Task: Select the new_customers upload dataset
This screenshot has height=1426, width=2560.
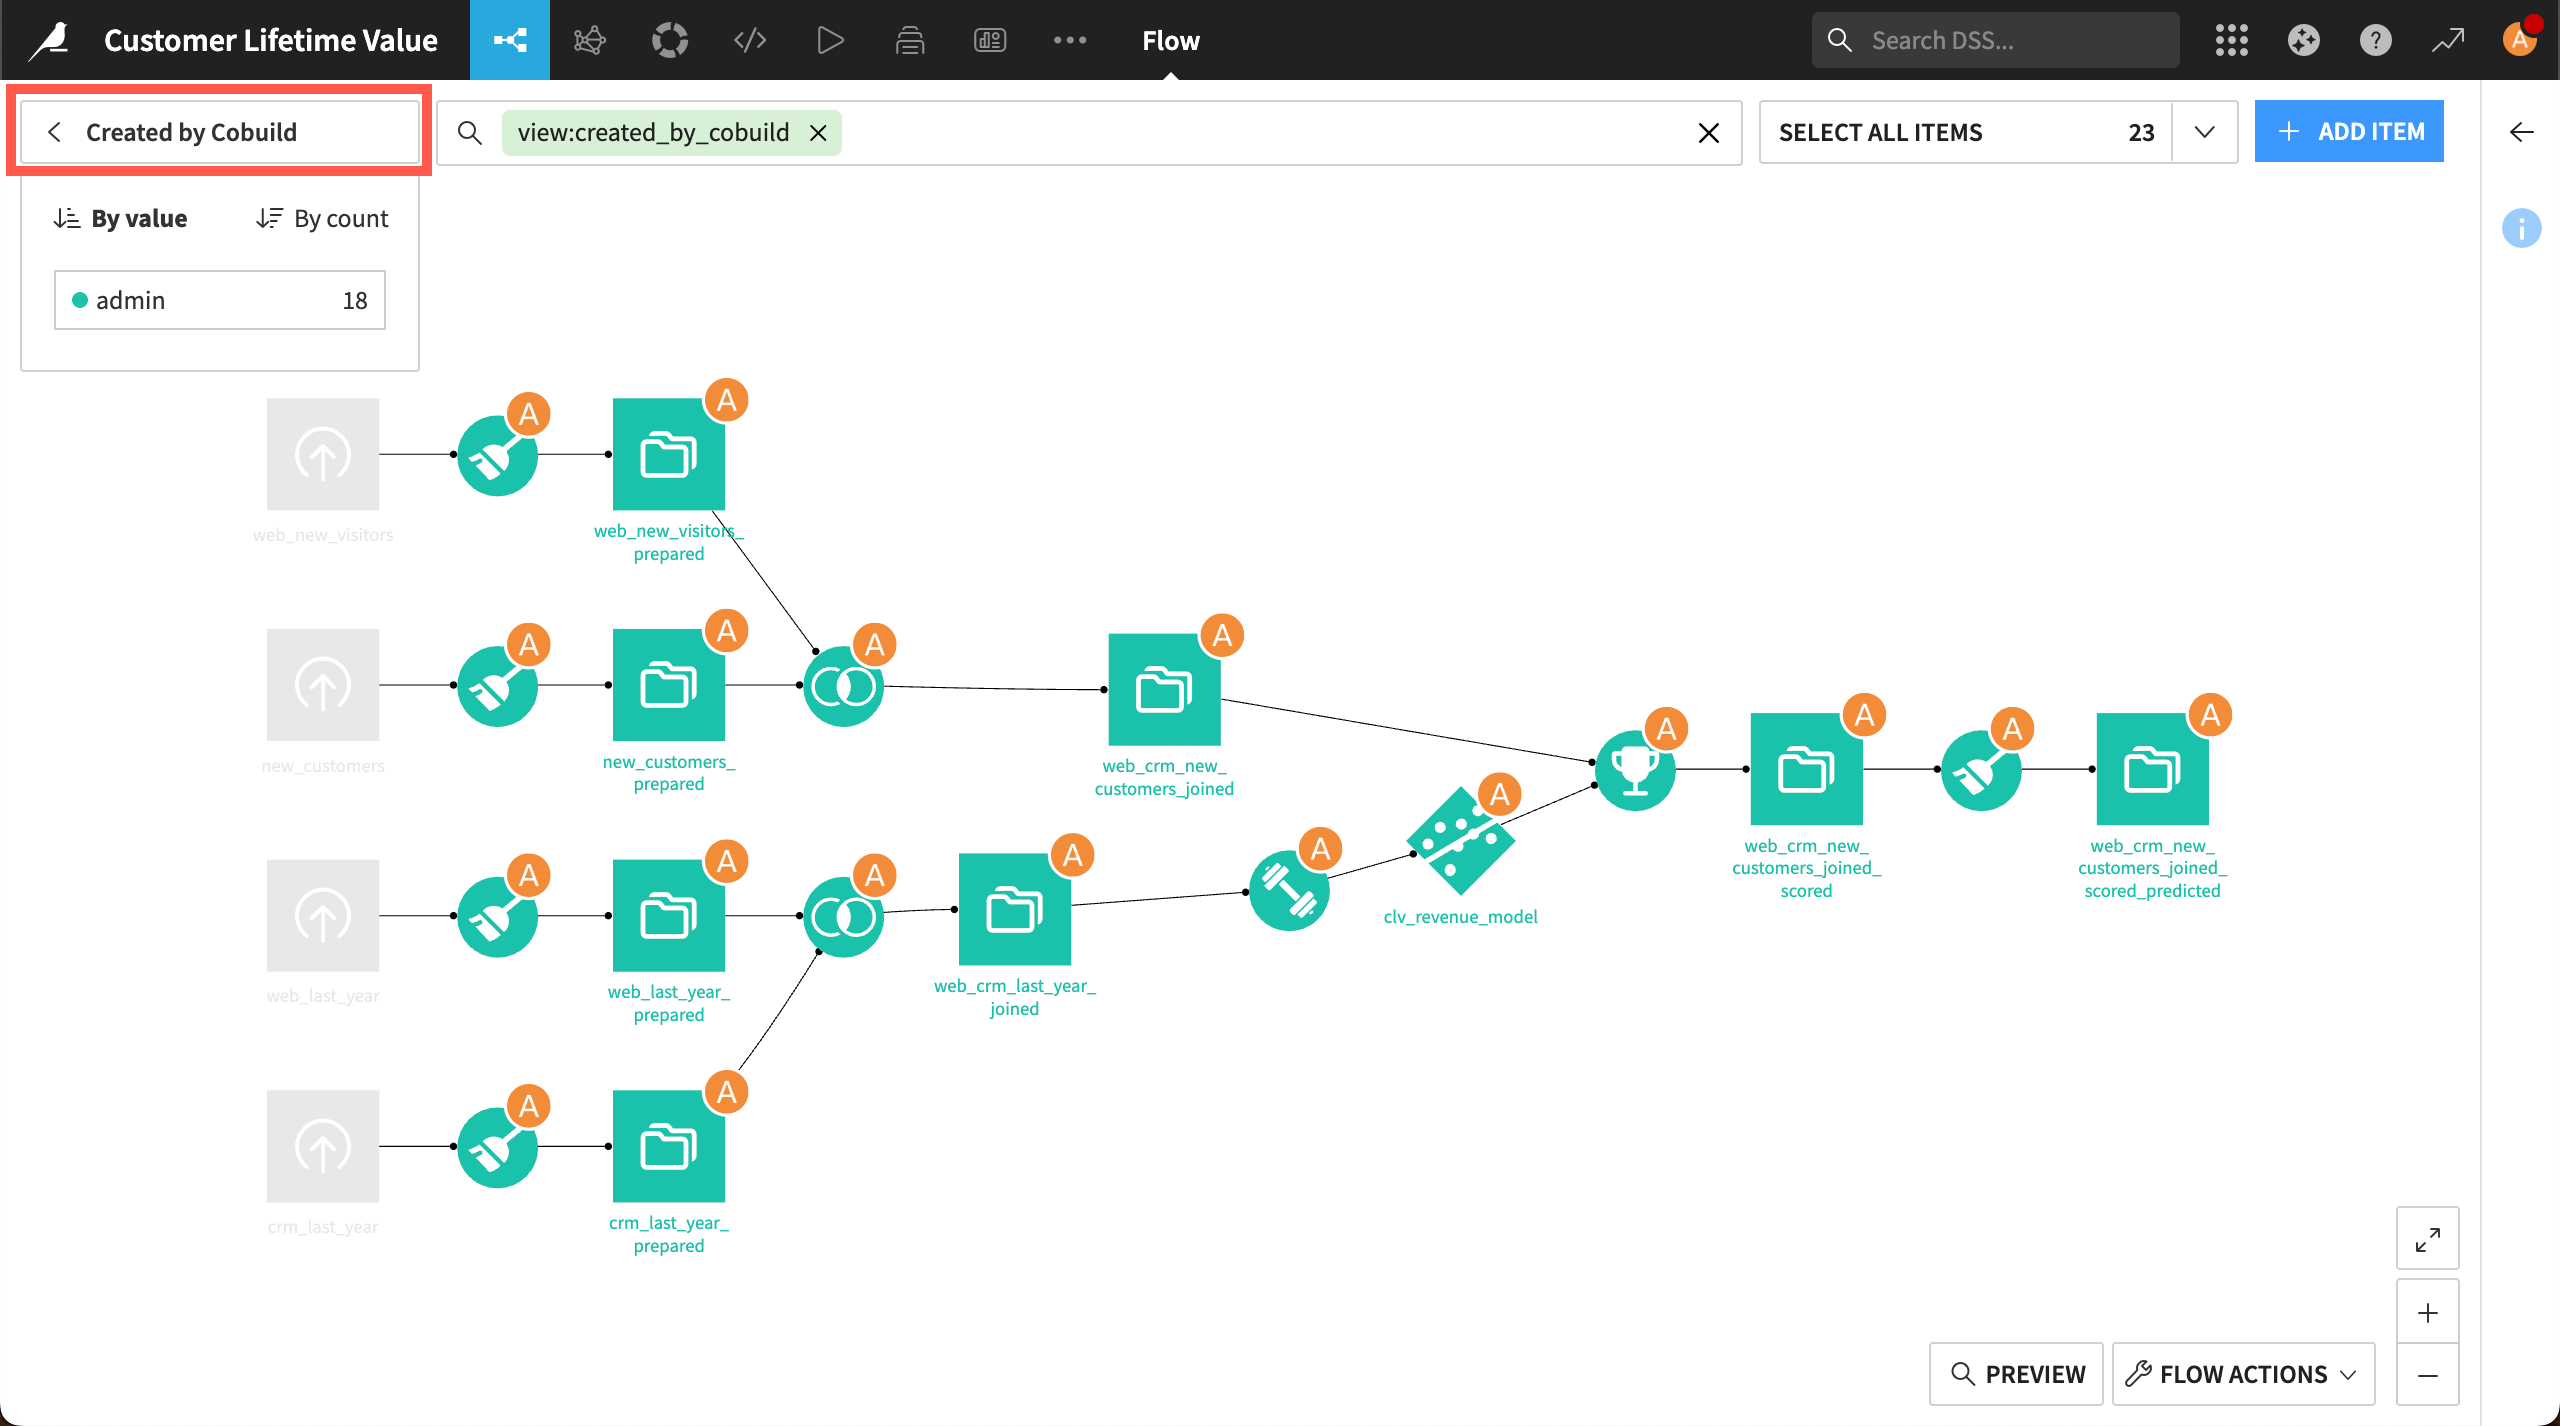Action: point(323,685)
